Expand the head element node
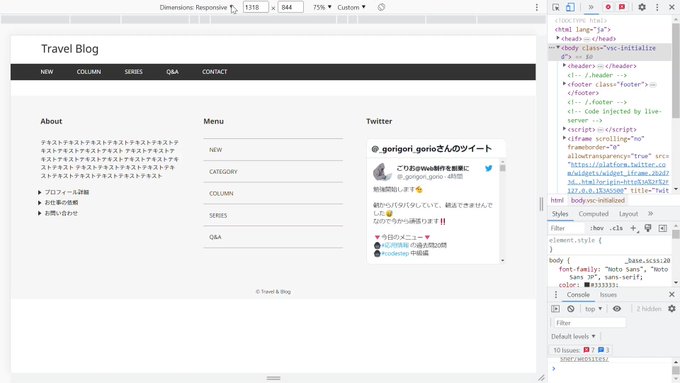Viewport: 680px width, 383px height. click(558, 38)
